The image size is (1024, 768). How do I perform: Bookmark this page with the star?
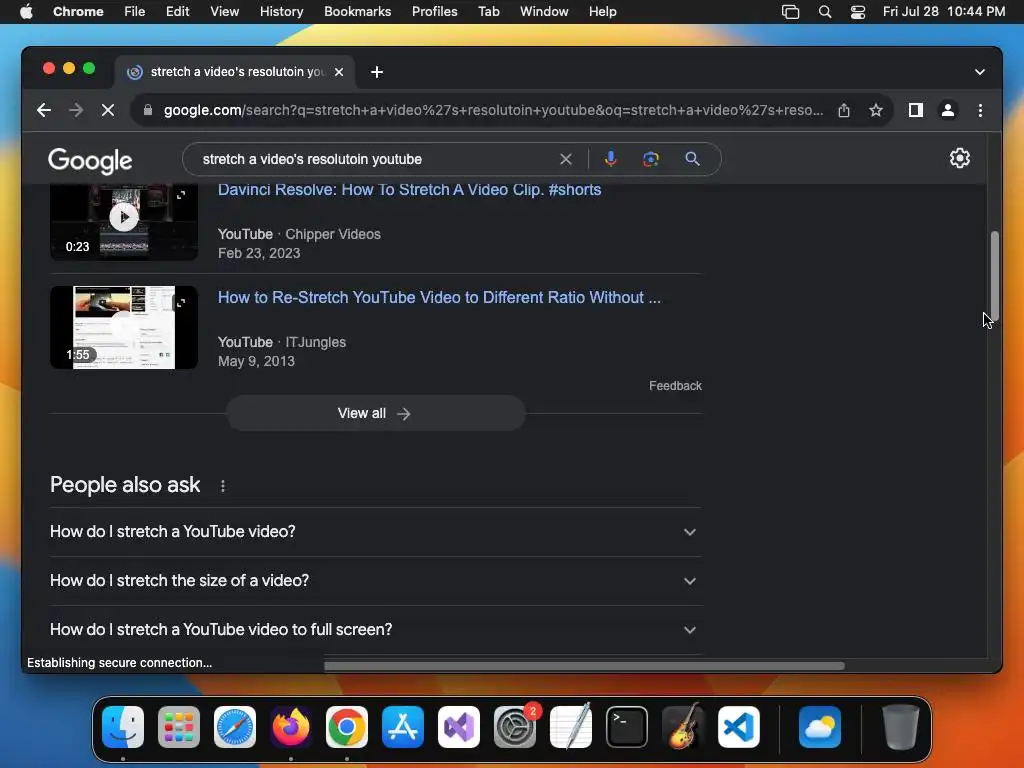point(876,110)
